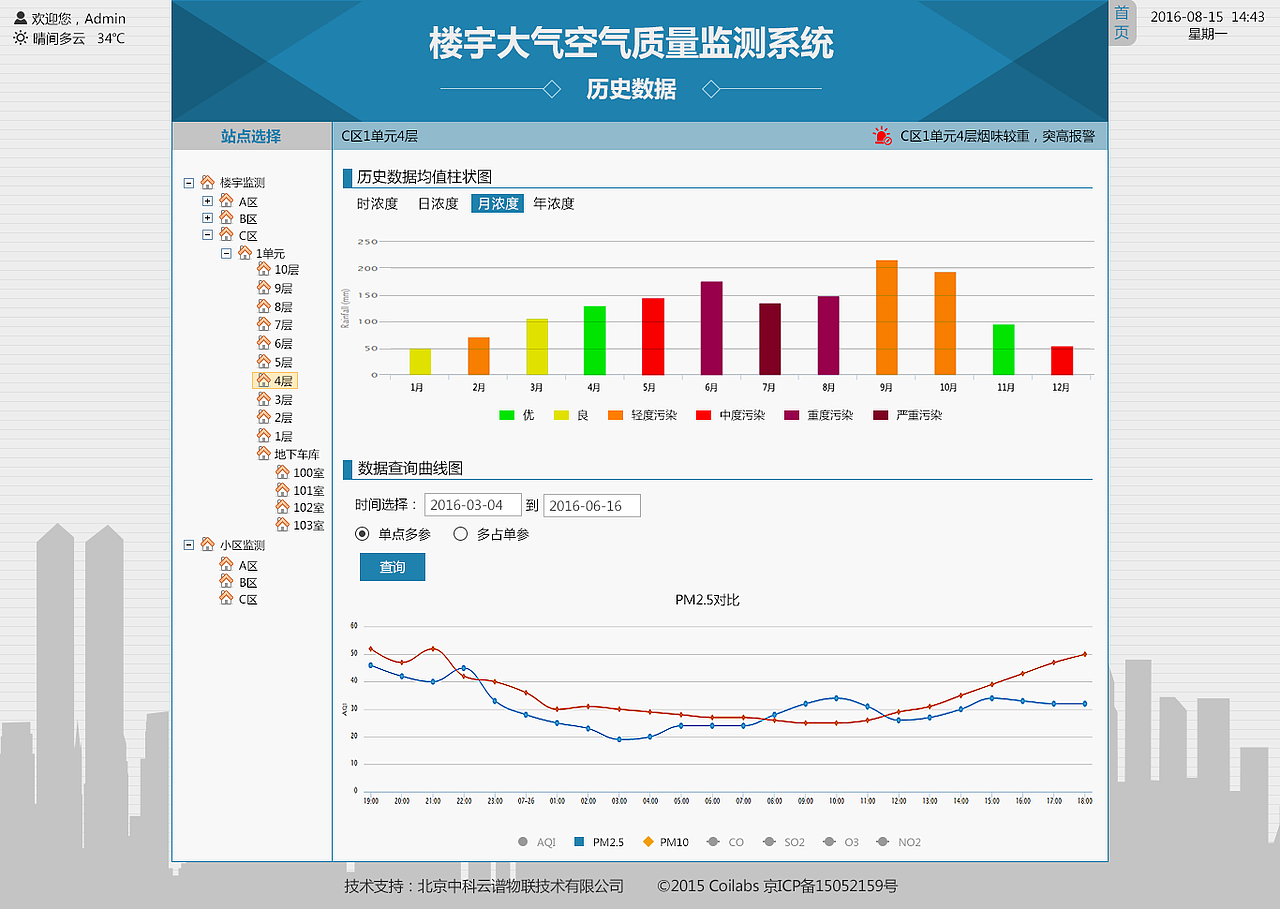Toggle the AQI series in the legend
The width and height of the screenshot is (1280, 909).
click(537, 842)
